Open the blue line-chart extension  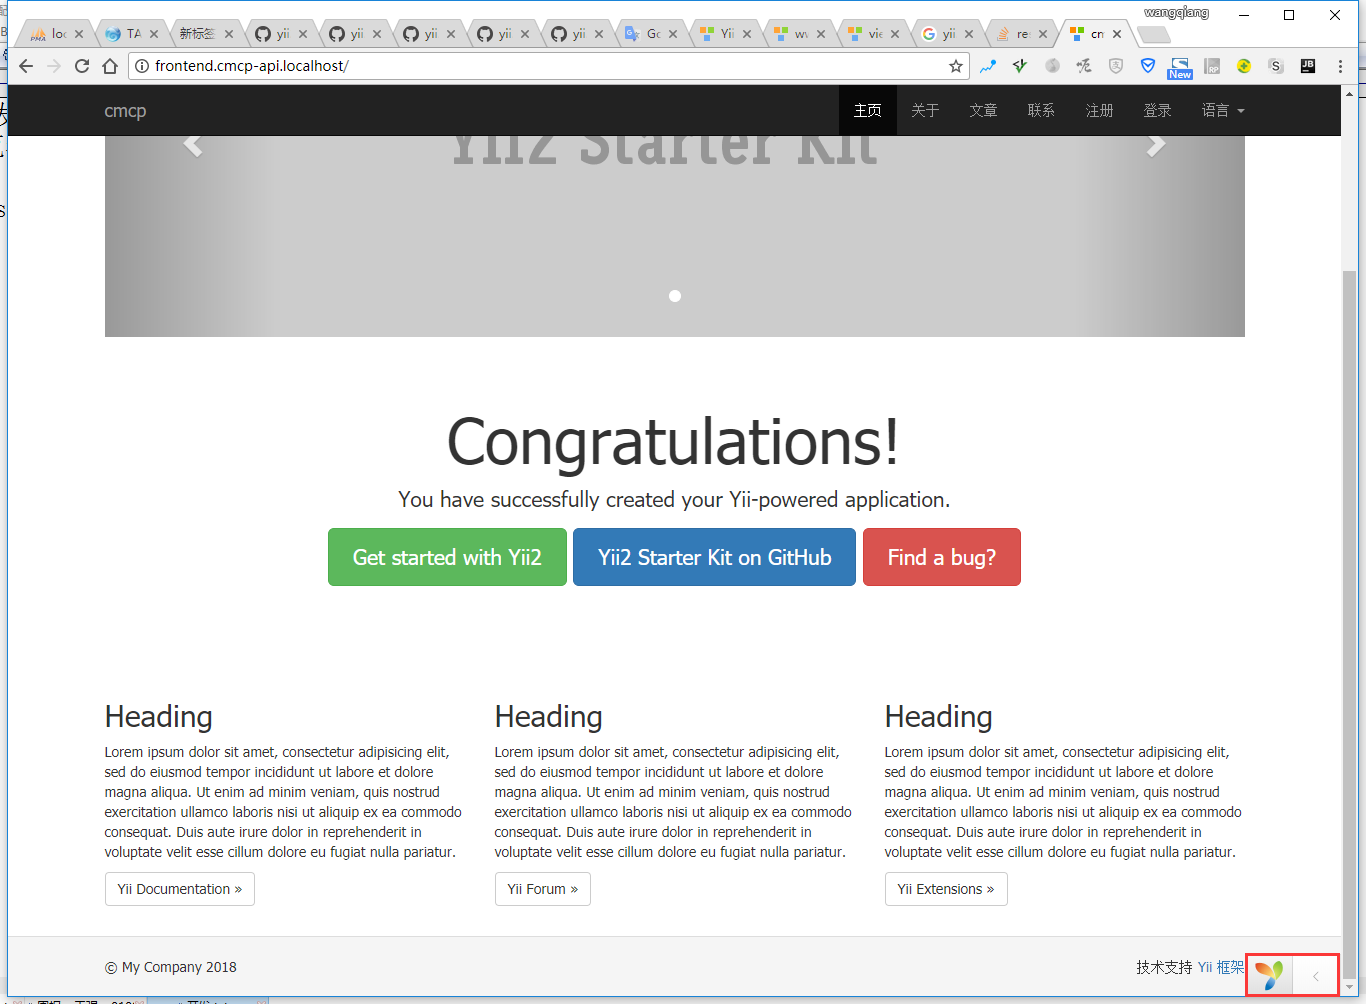988,66
